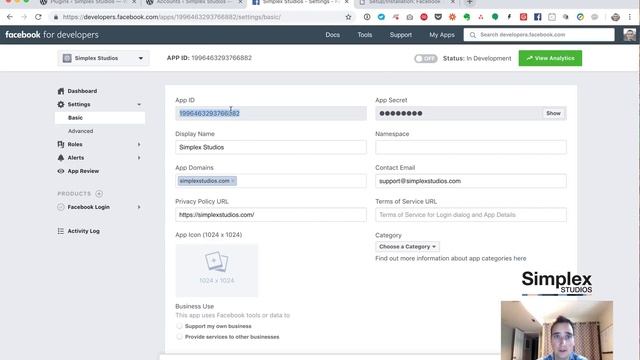The width and height of the screenshot is (640, 360).
Task: Click the Settings gear icon
Action: tap(61, 104)
